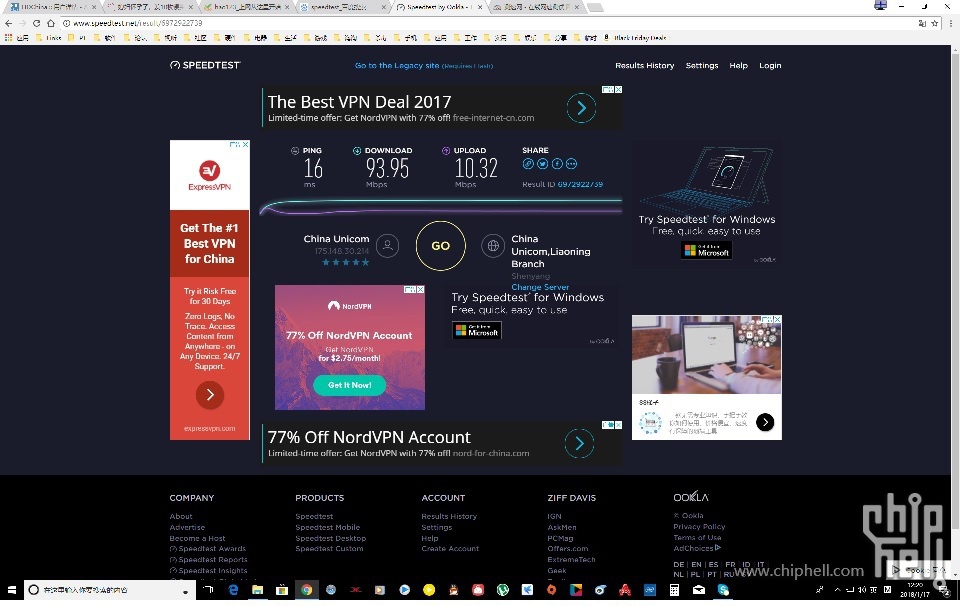Click the address bar URL field
Screen dimensions: 960x606
[490, 23]
